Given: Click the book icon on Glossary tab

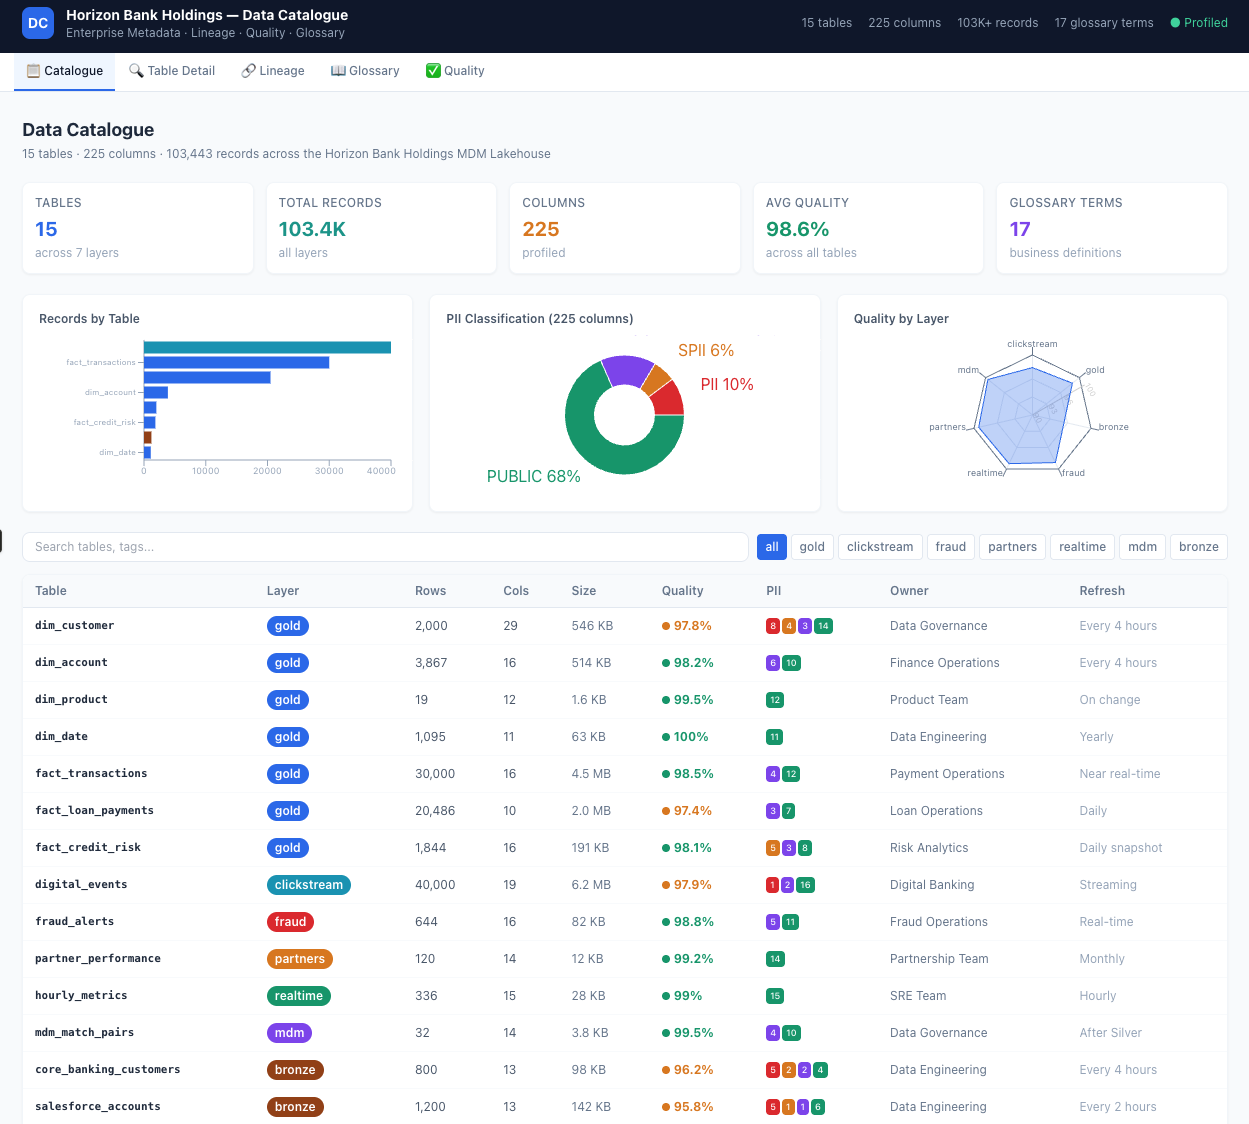Looking at the screenshot, I should click(x=338, y=71).
